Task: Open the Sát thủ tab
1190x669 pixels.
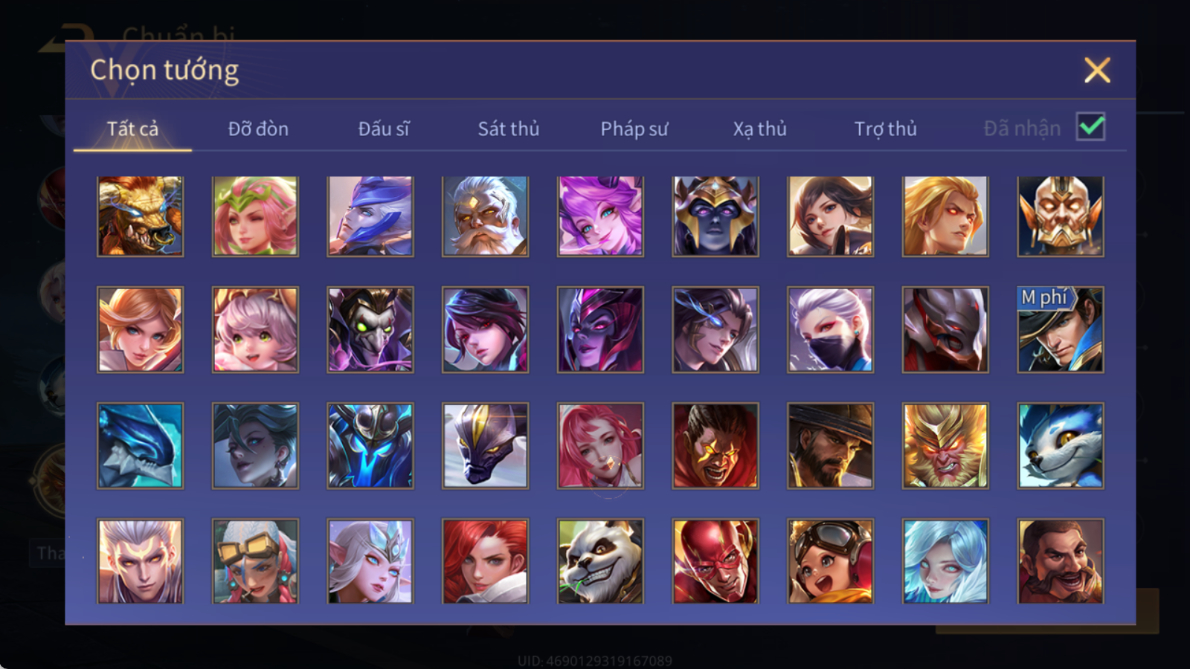Action: coord(508,129)
